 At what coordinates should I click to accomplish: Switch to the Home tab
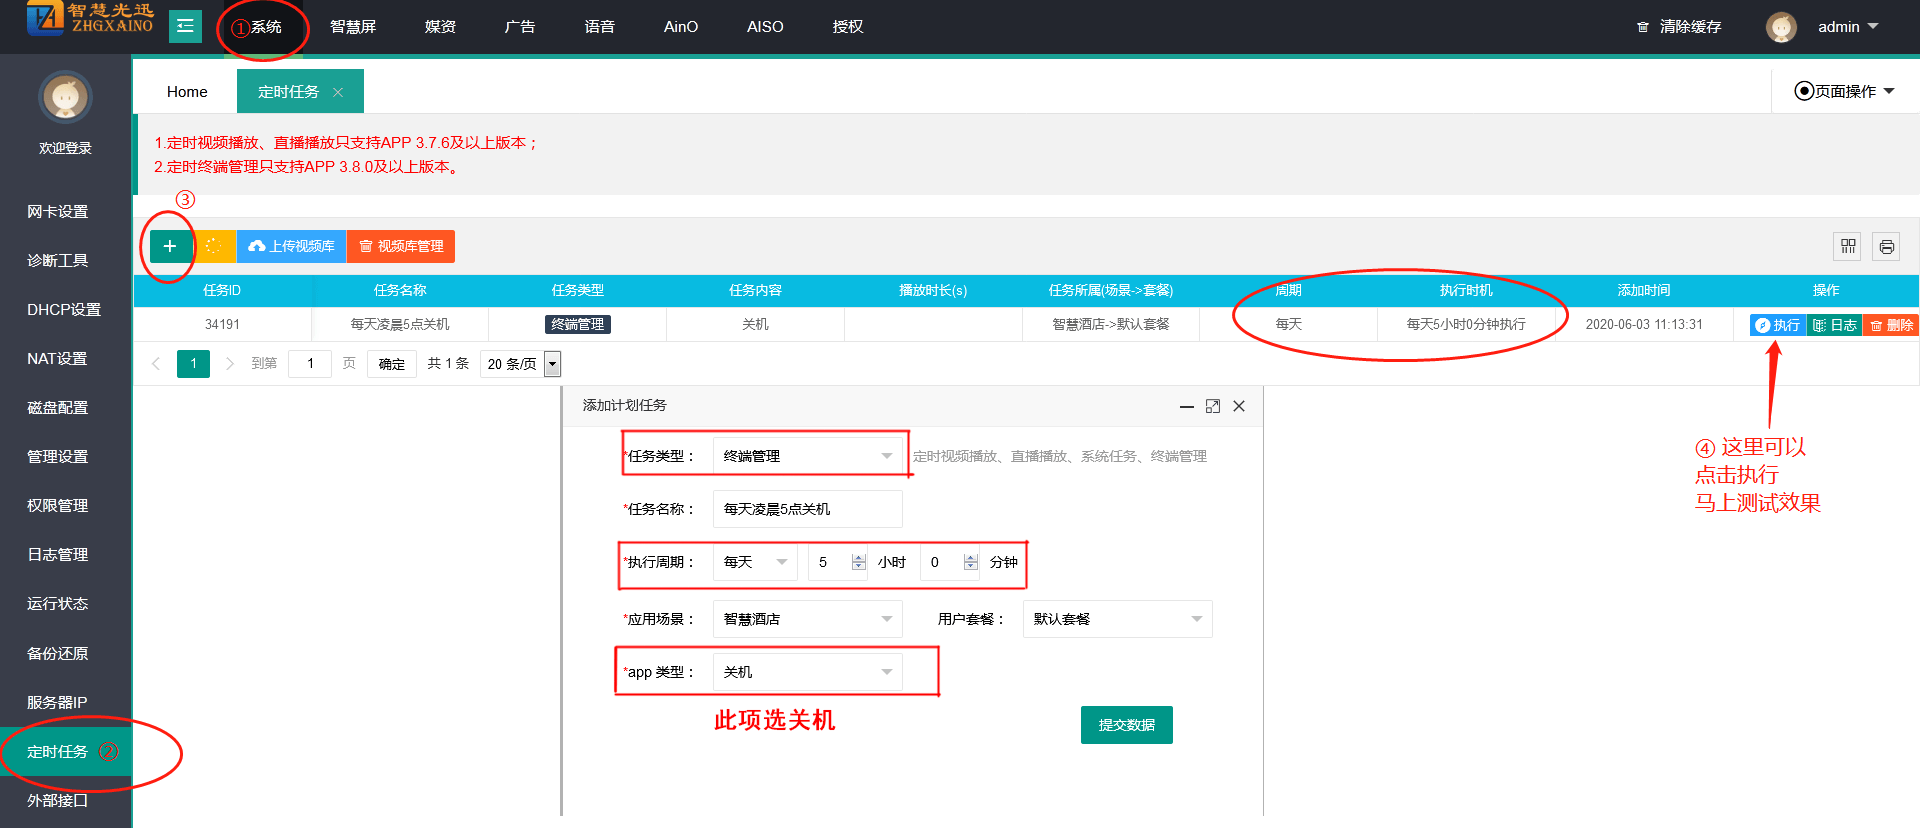tap(187, 92)
